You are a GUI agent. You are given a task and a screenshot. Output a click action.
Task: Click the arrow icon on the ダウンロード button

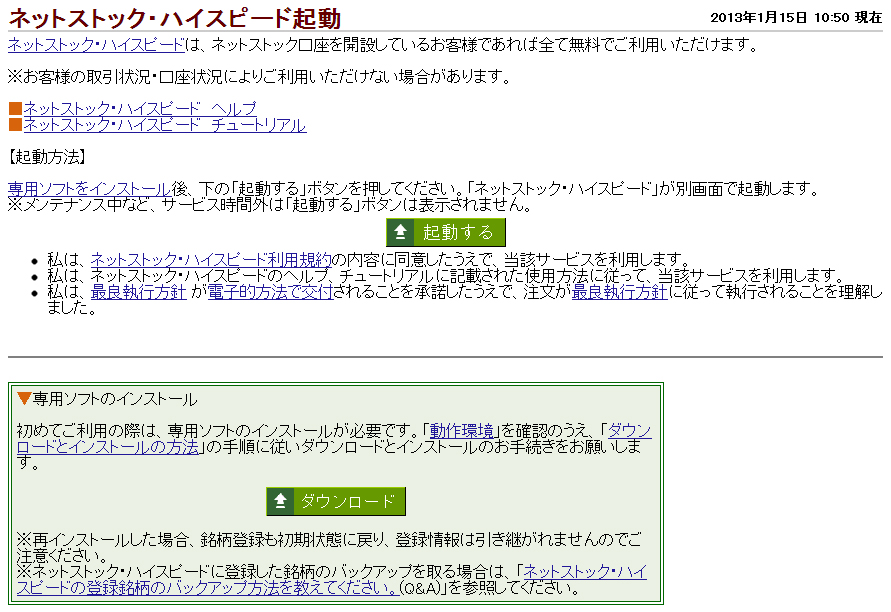pyautogui.click(x=280, y=501)
